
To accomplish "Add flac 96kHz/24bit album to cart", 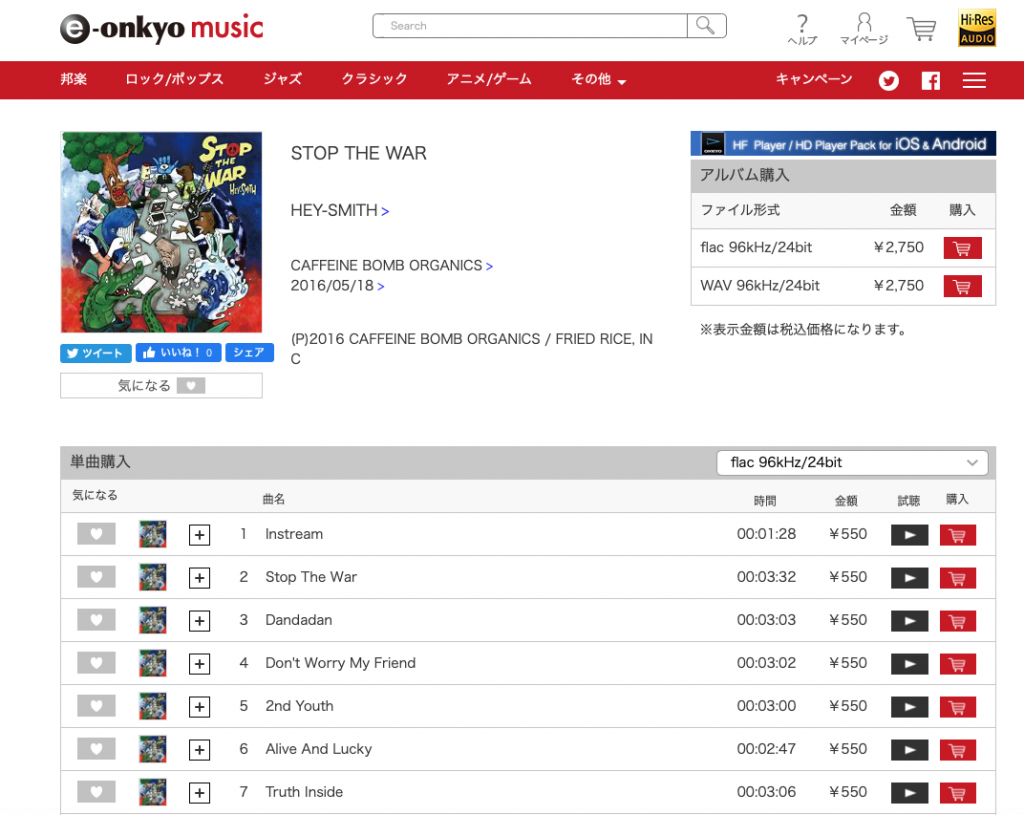I will 962,248.
